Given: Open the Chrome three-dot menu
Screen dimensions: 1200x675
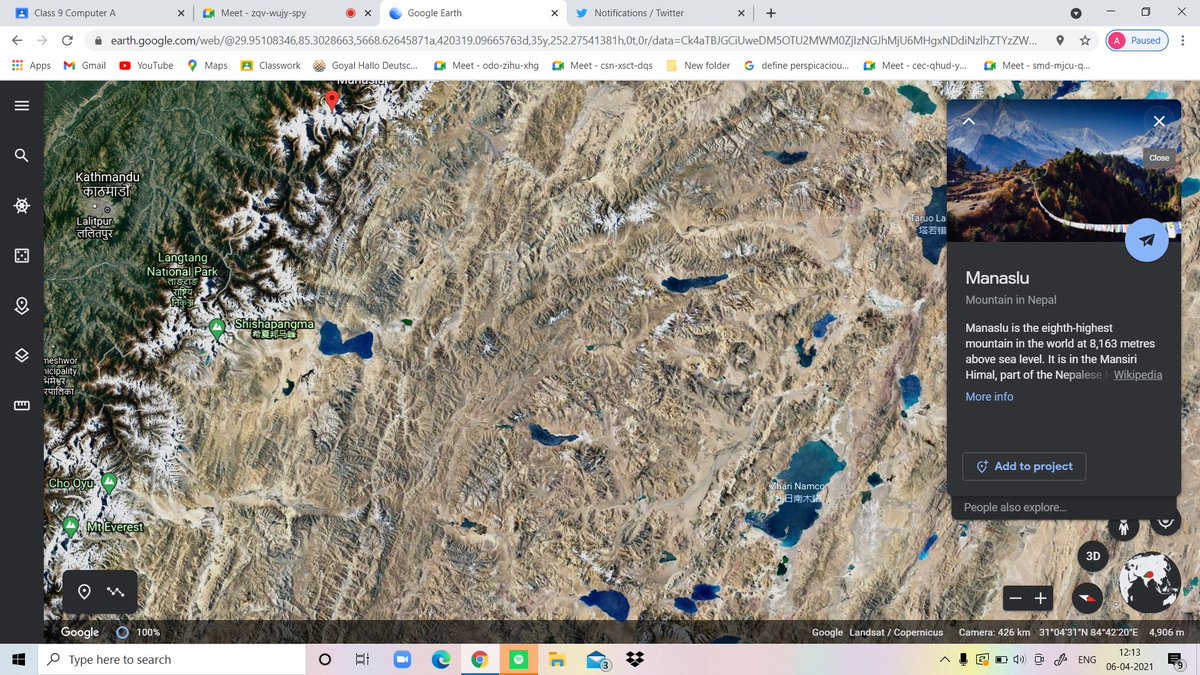Looking at the screenshot, I should (1182, 41).
